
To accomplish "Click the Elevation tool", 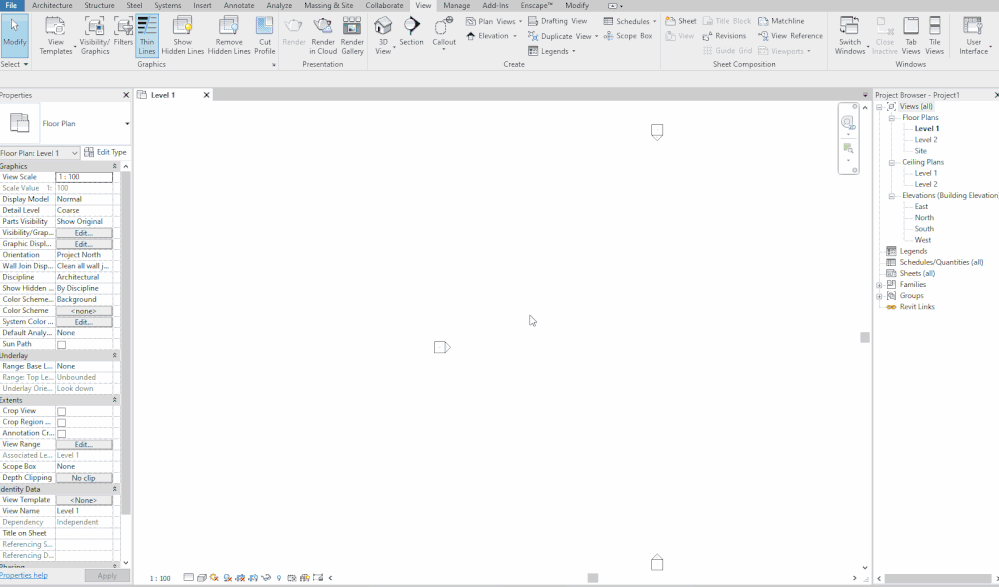I will 487,36.
